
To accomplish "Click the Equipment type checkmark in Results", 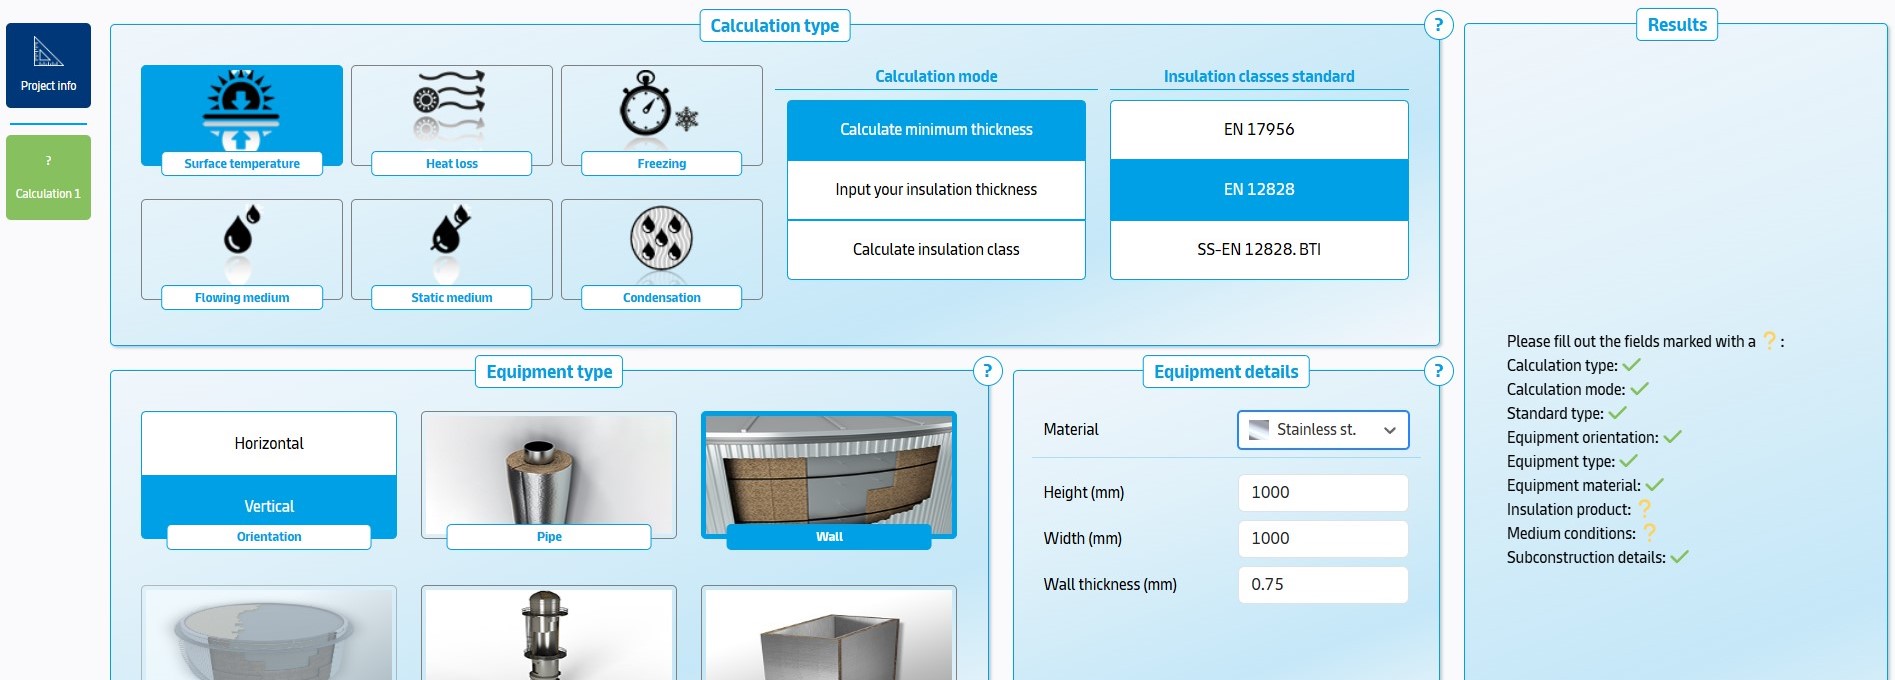I will tap(1628, 461).
